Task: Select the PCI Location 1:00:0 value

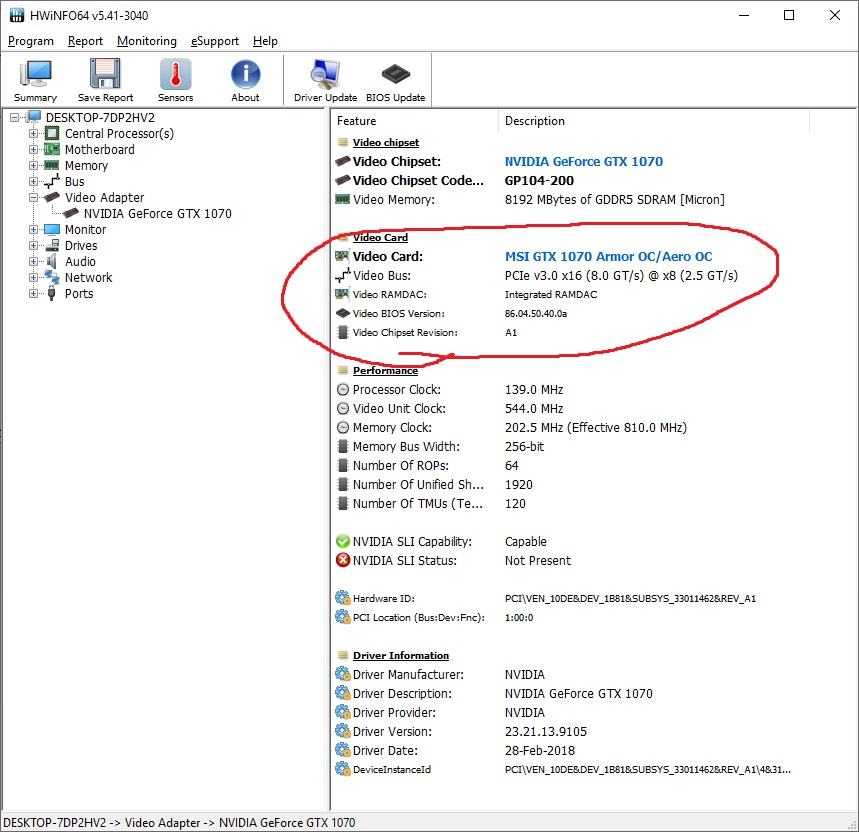Action: tap(519, 617)
